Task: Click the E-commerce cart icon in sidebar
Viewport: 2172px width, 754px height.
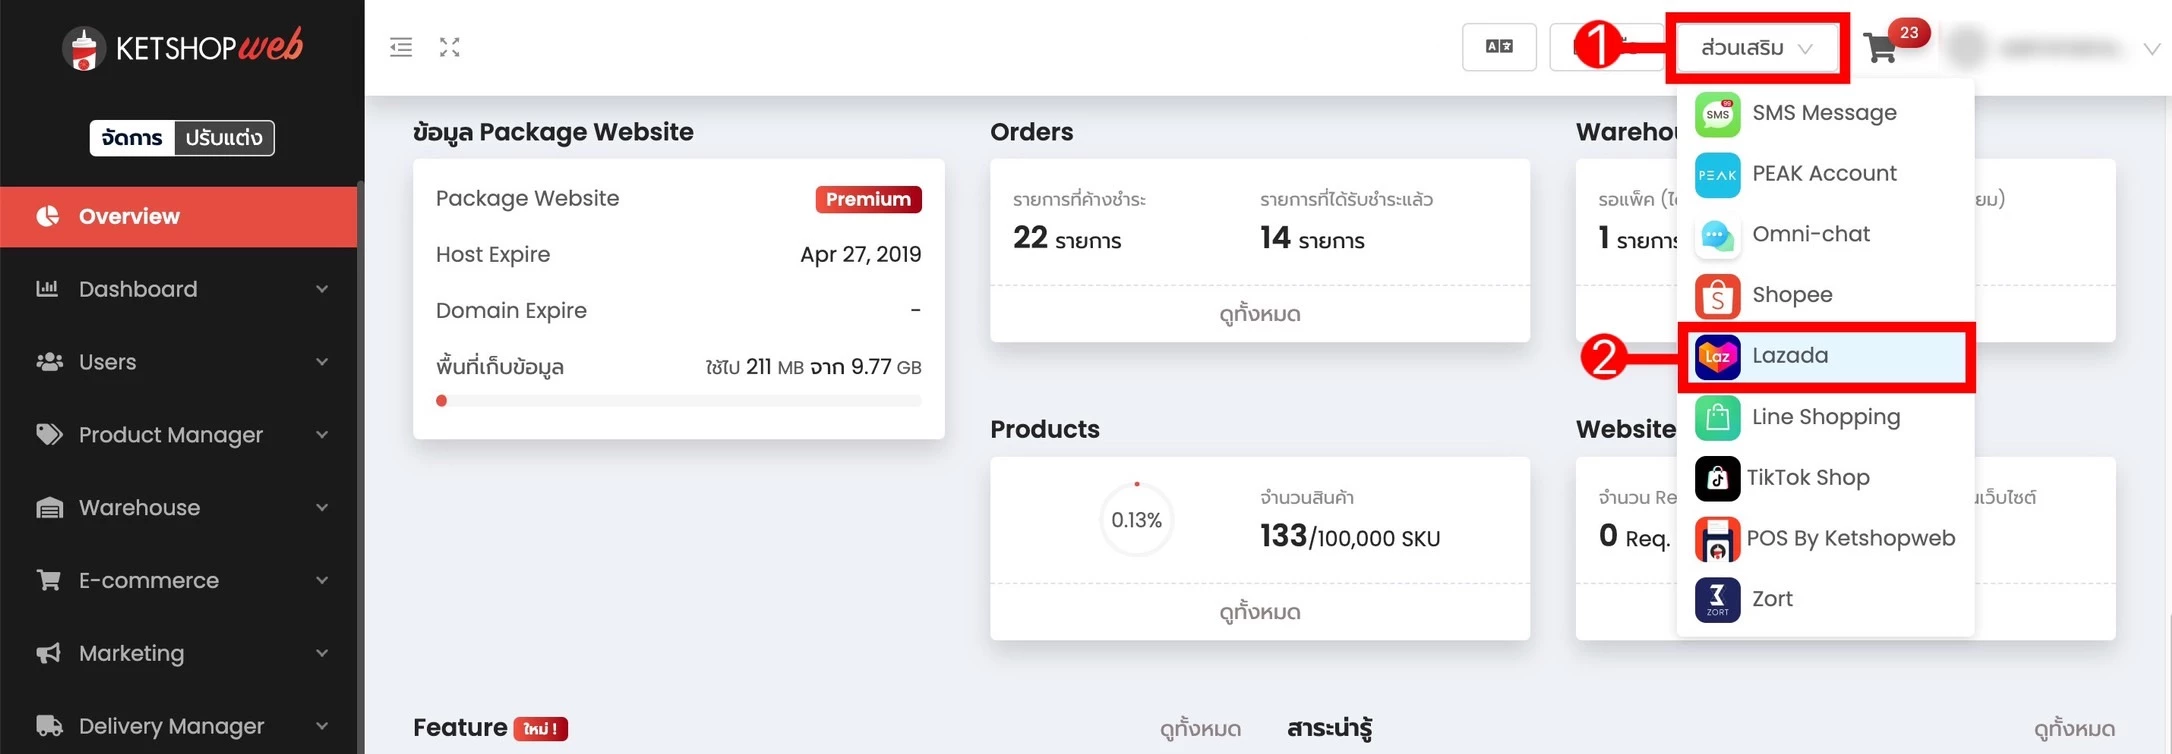Action: click(x=49, y=580)
